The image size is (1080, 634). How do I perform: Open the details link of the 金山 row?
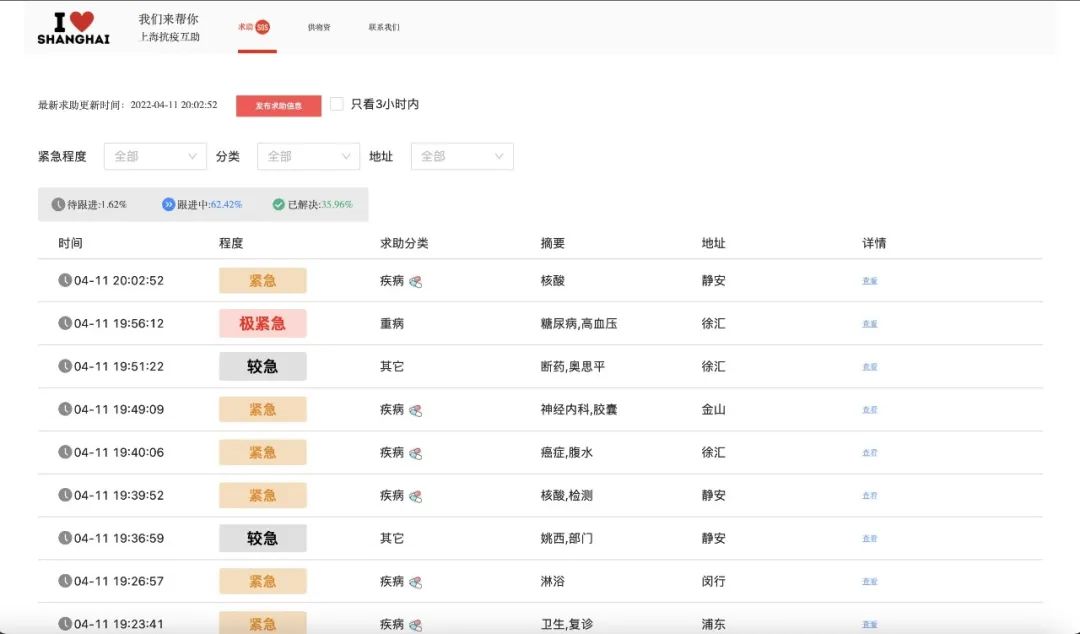point(870,409)
